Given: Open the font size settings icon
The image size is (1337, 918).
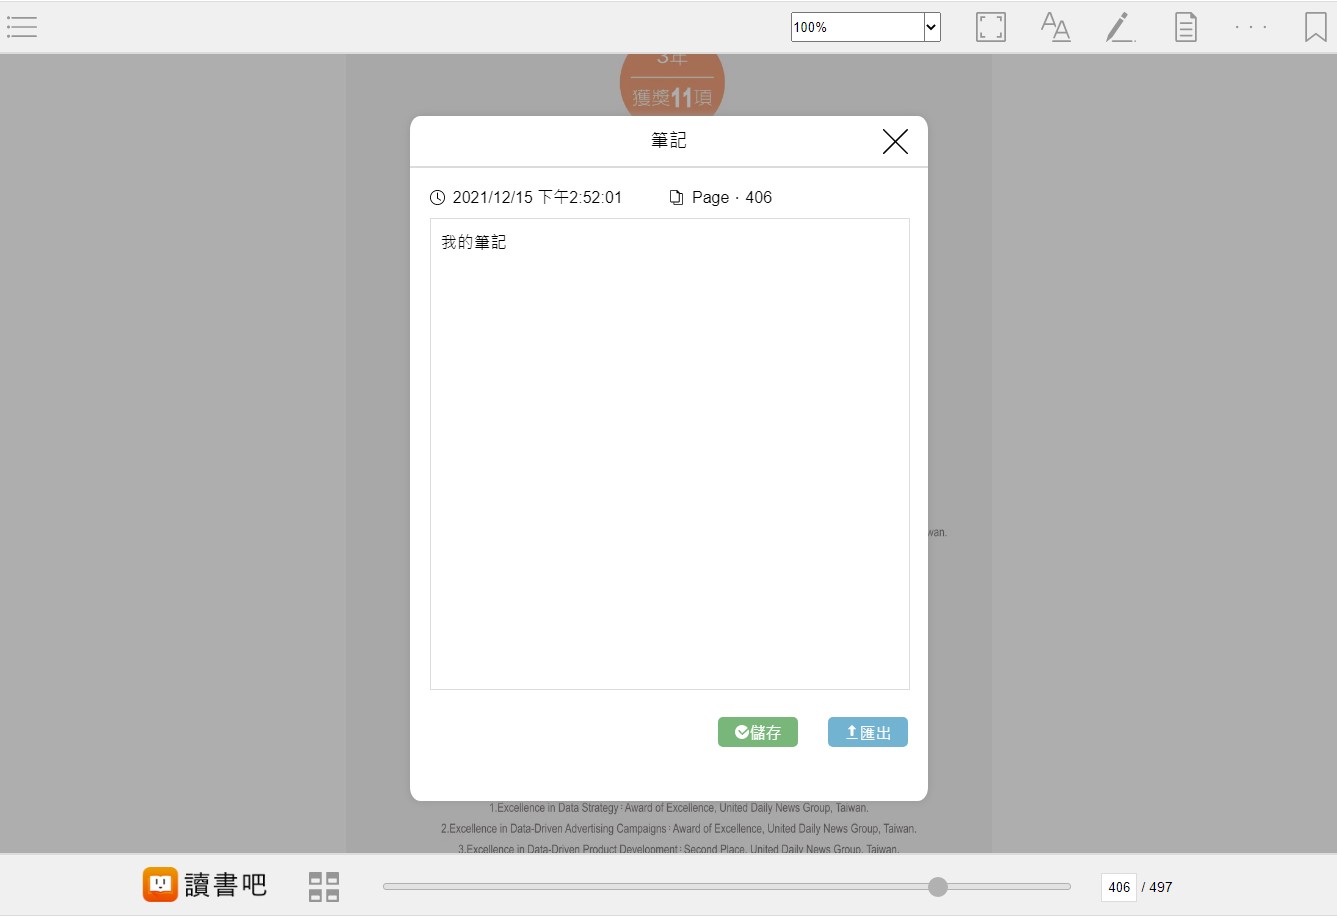Looking at the screenshot, I should tap(1055, 27).
